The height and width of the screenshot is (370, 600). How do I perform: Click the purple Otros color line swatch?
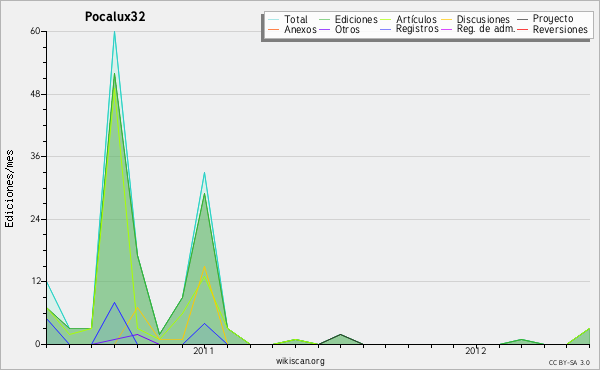click(324, 29)
